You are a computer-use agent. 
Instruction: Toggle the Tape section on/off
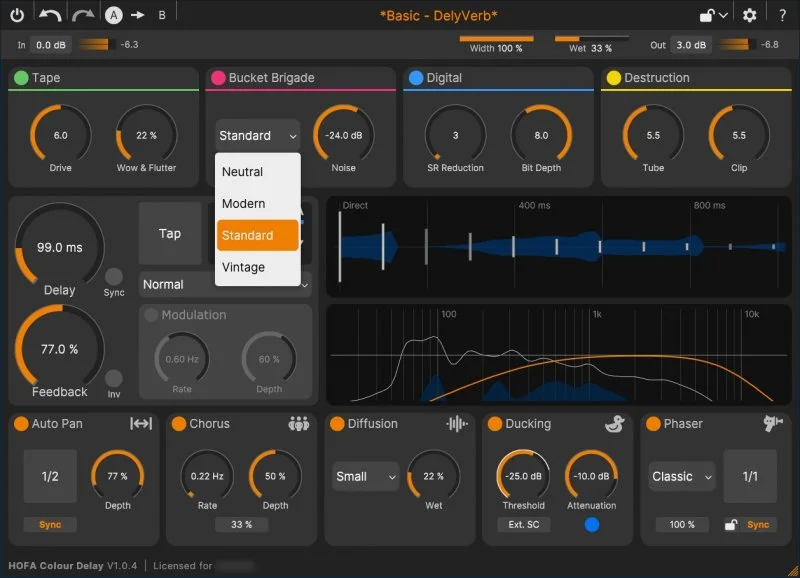pyautogui.click(x=21, y=78)
